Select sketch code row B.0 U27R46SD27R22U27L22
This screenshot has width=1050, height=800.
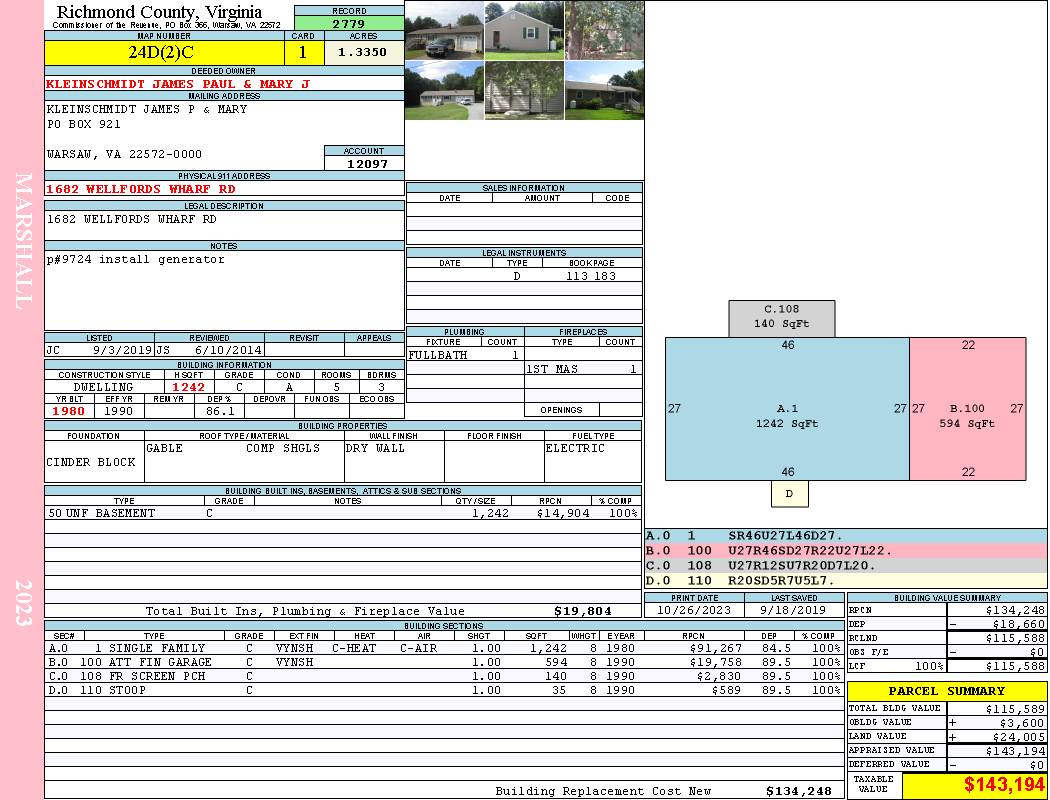click(x=846, y=550)
